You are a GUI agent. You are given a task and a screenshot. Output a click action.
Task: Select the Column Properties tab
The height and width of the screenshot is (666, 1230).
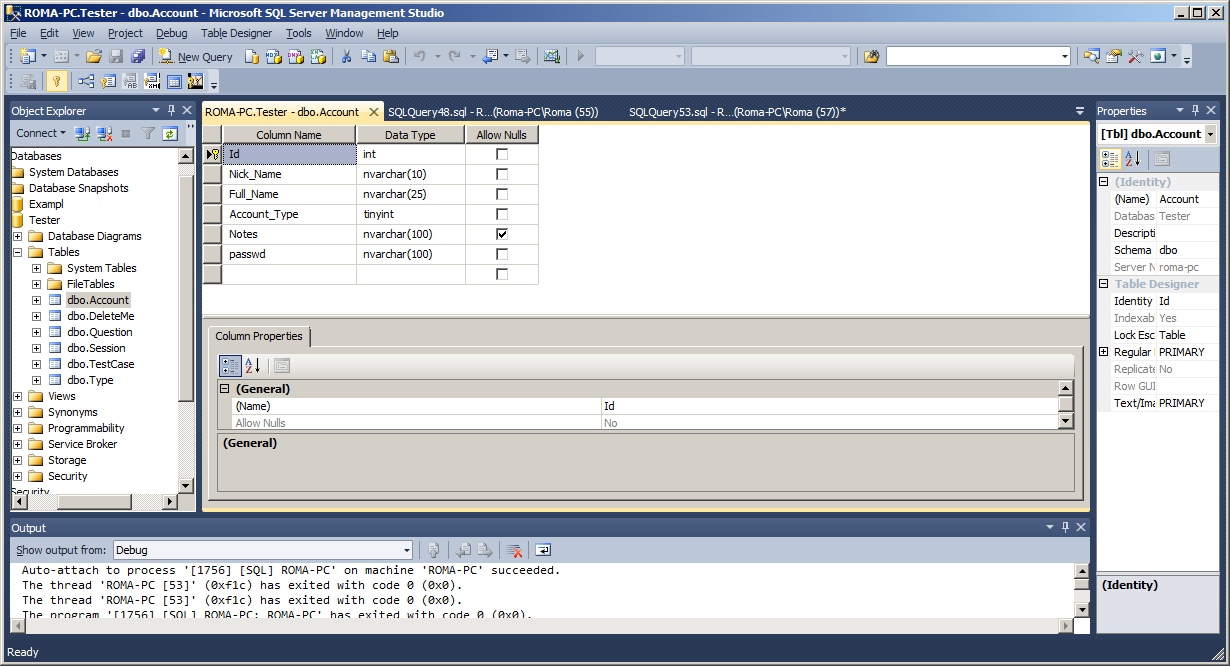click(x=259, y=336)
